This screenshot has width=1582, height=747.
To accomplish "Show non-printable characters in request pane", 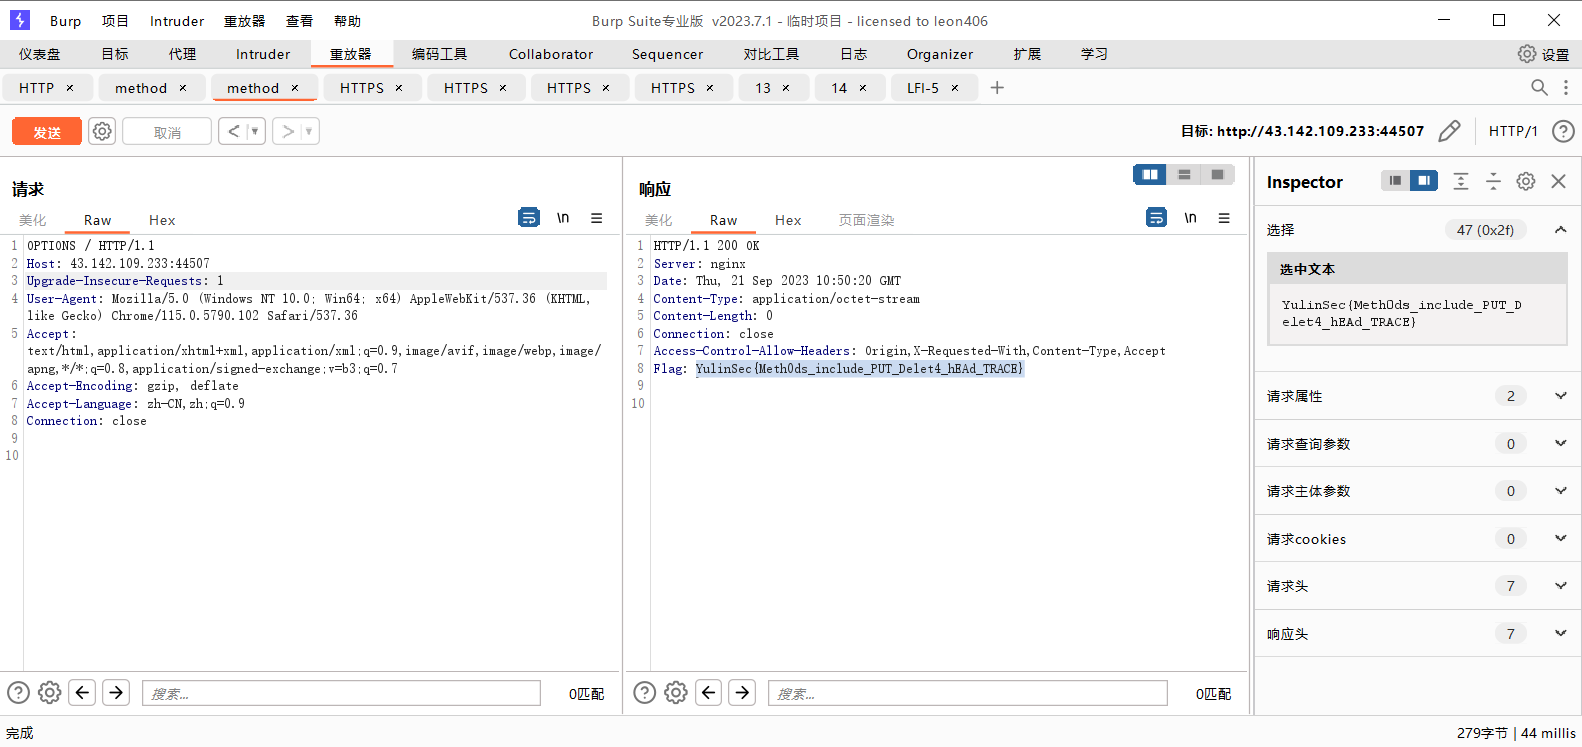I will pyautogui.click(x=563, y=217).
